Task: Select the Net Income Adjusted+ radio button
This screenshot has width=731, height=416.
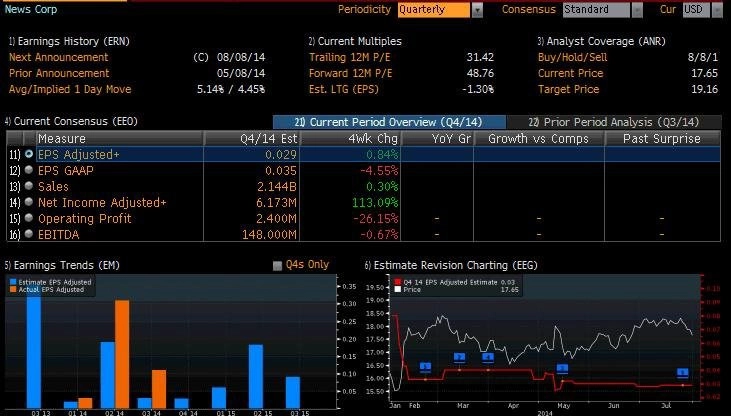Action: pos(29,201)
